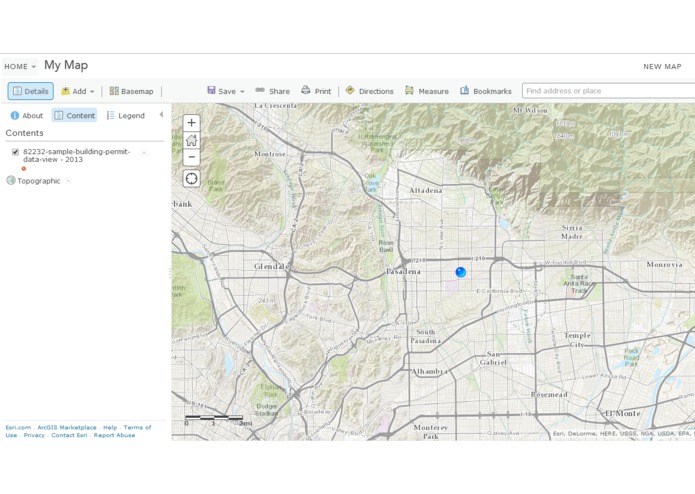
Task: Collapse the side panel with arrow
Action: coord(161,115)
